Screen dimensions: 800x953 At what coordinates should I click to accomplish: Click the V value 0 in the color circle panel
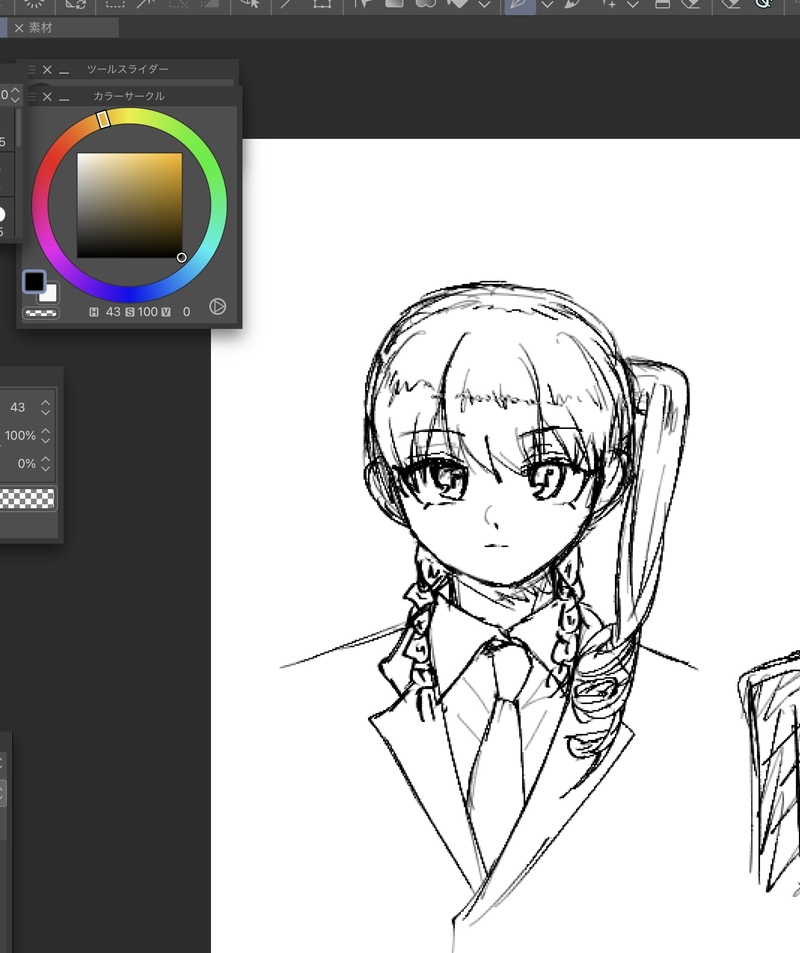pos(187,312)
